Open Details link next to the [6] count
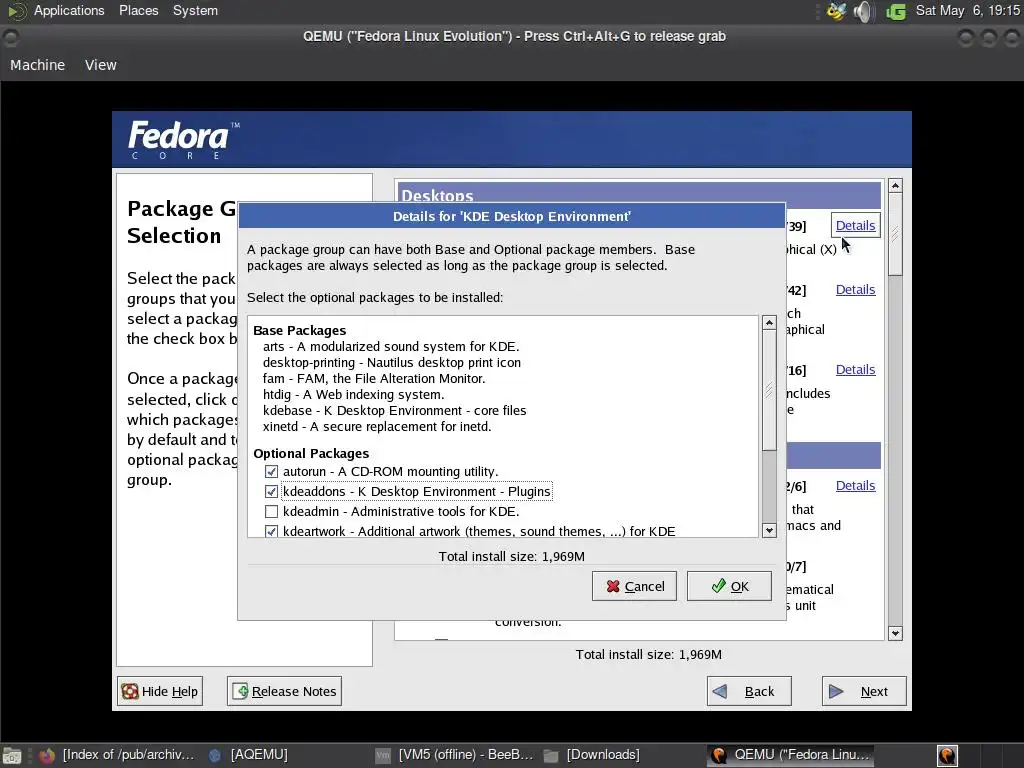Viewport: 1024px width, 768px height. click(856, 486)
